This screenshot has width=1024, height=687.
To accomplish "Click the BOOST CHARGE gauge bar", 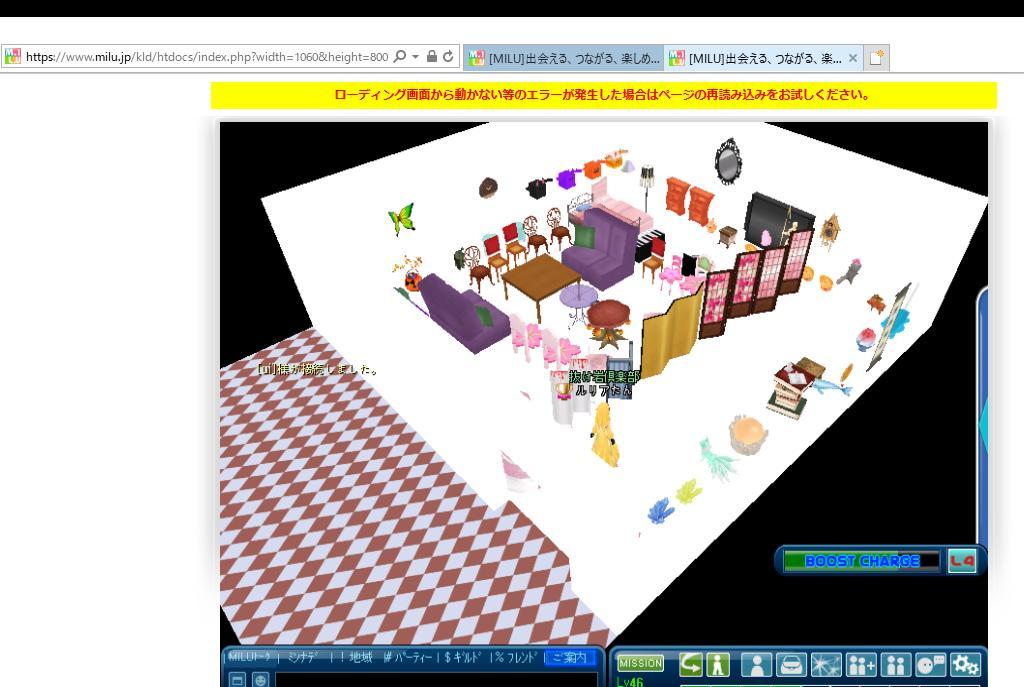I will point(861,561).
